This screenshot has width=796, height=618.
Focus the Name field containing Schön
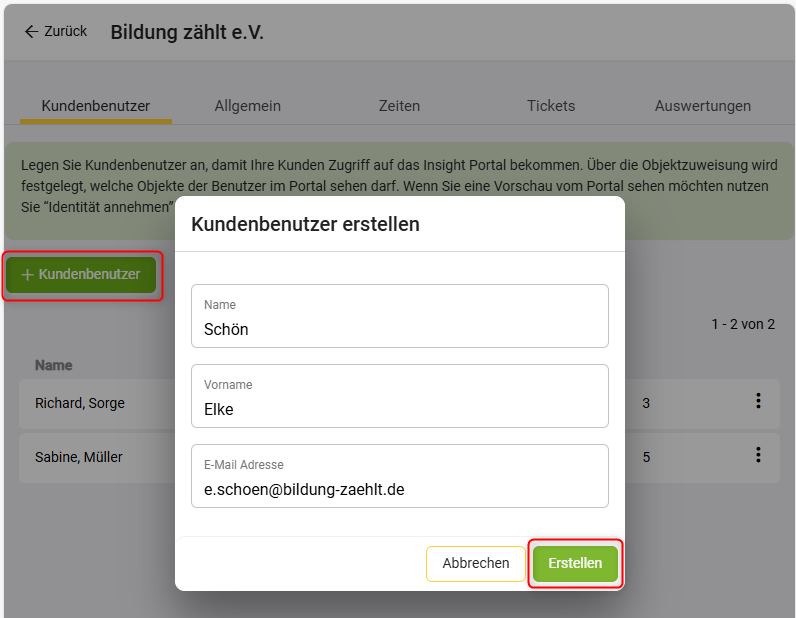click(400, 328)
